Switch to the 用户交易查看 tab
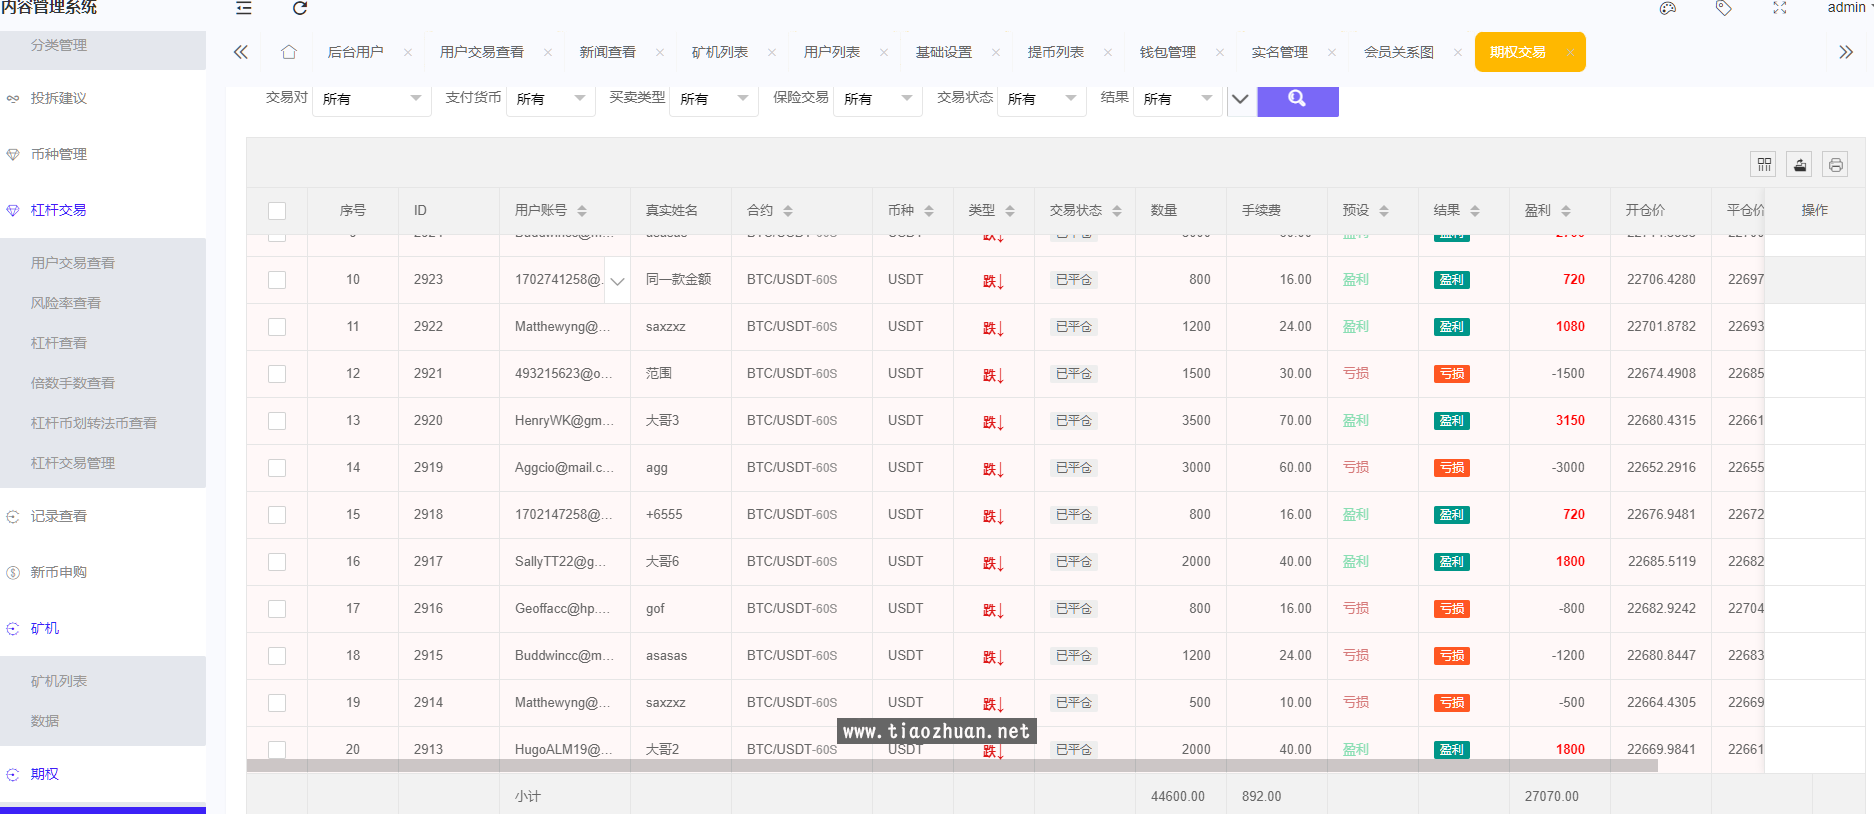Viewport: 1874px width, 814px height. (482, 52)
